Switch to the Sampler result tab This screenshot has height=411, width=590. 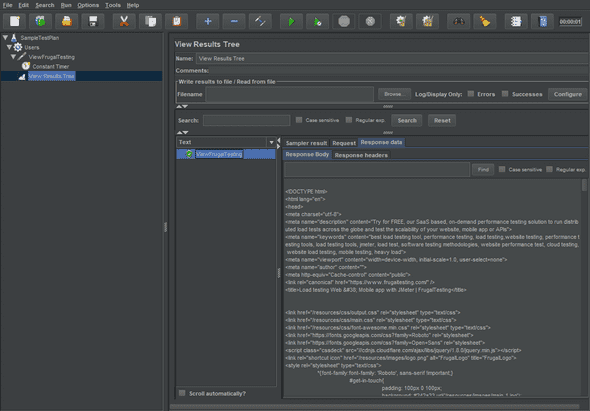(x=306, y=143)
